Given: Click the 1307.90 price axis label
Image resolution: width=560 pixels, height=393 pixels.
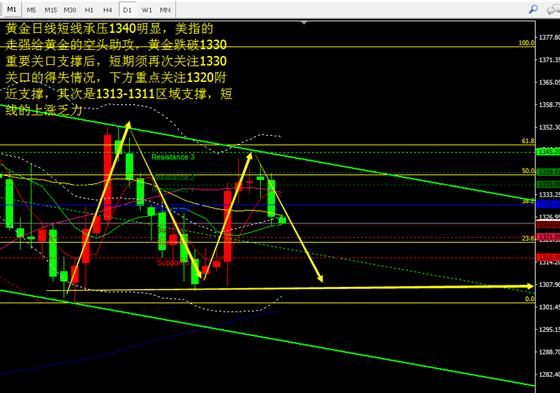Looking at the screenshot, I should [x=549, y=285].
